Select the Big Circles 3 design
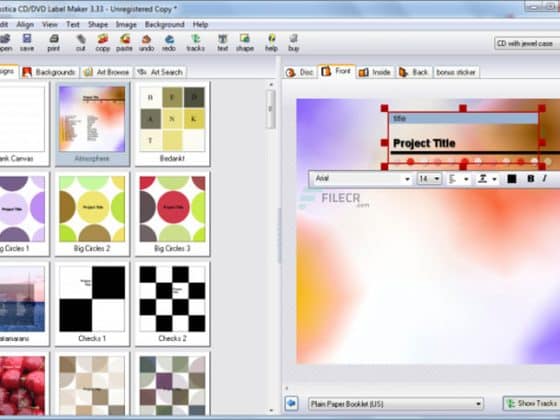The image size is (560, 420). click(172, 214)
